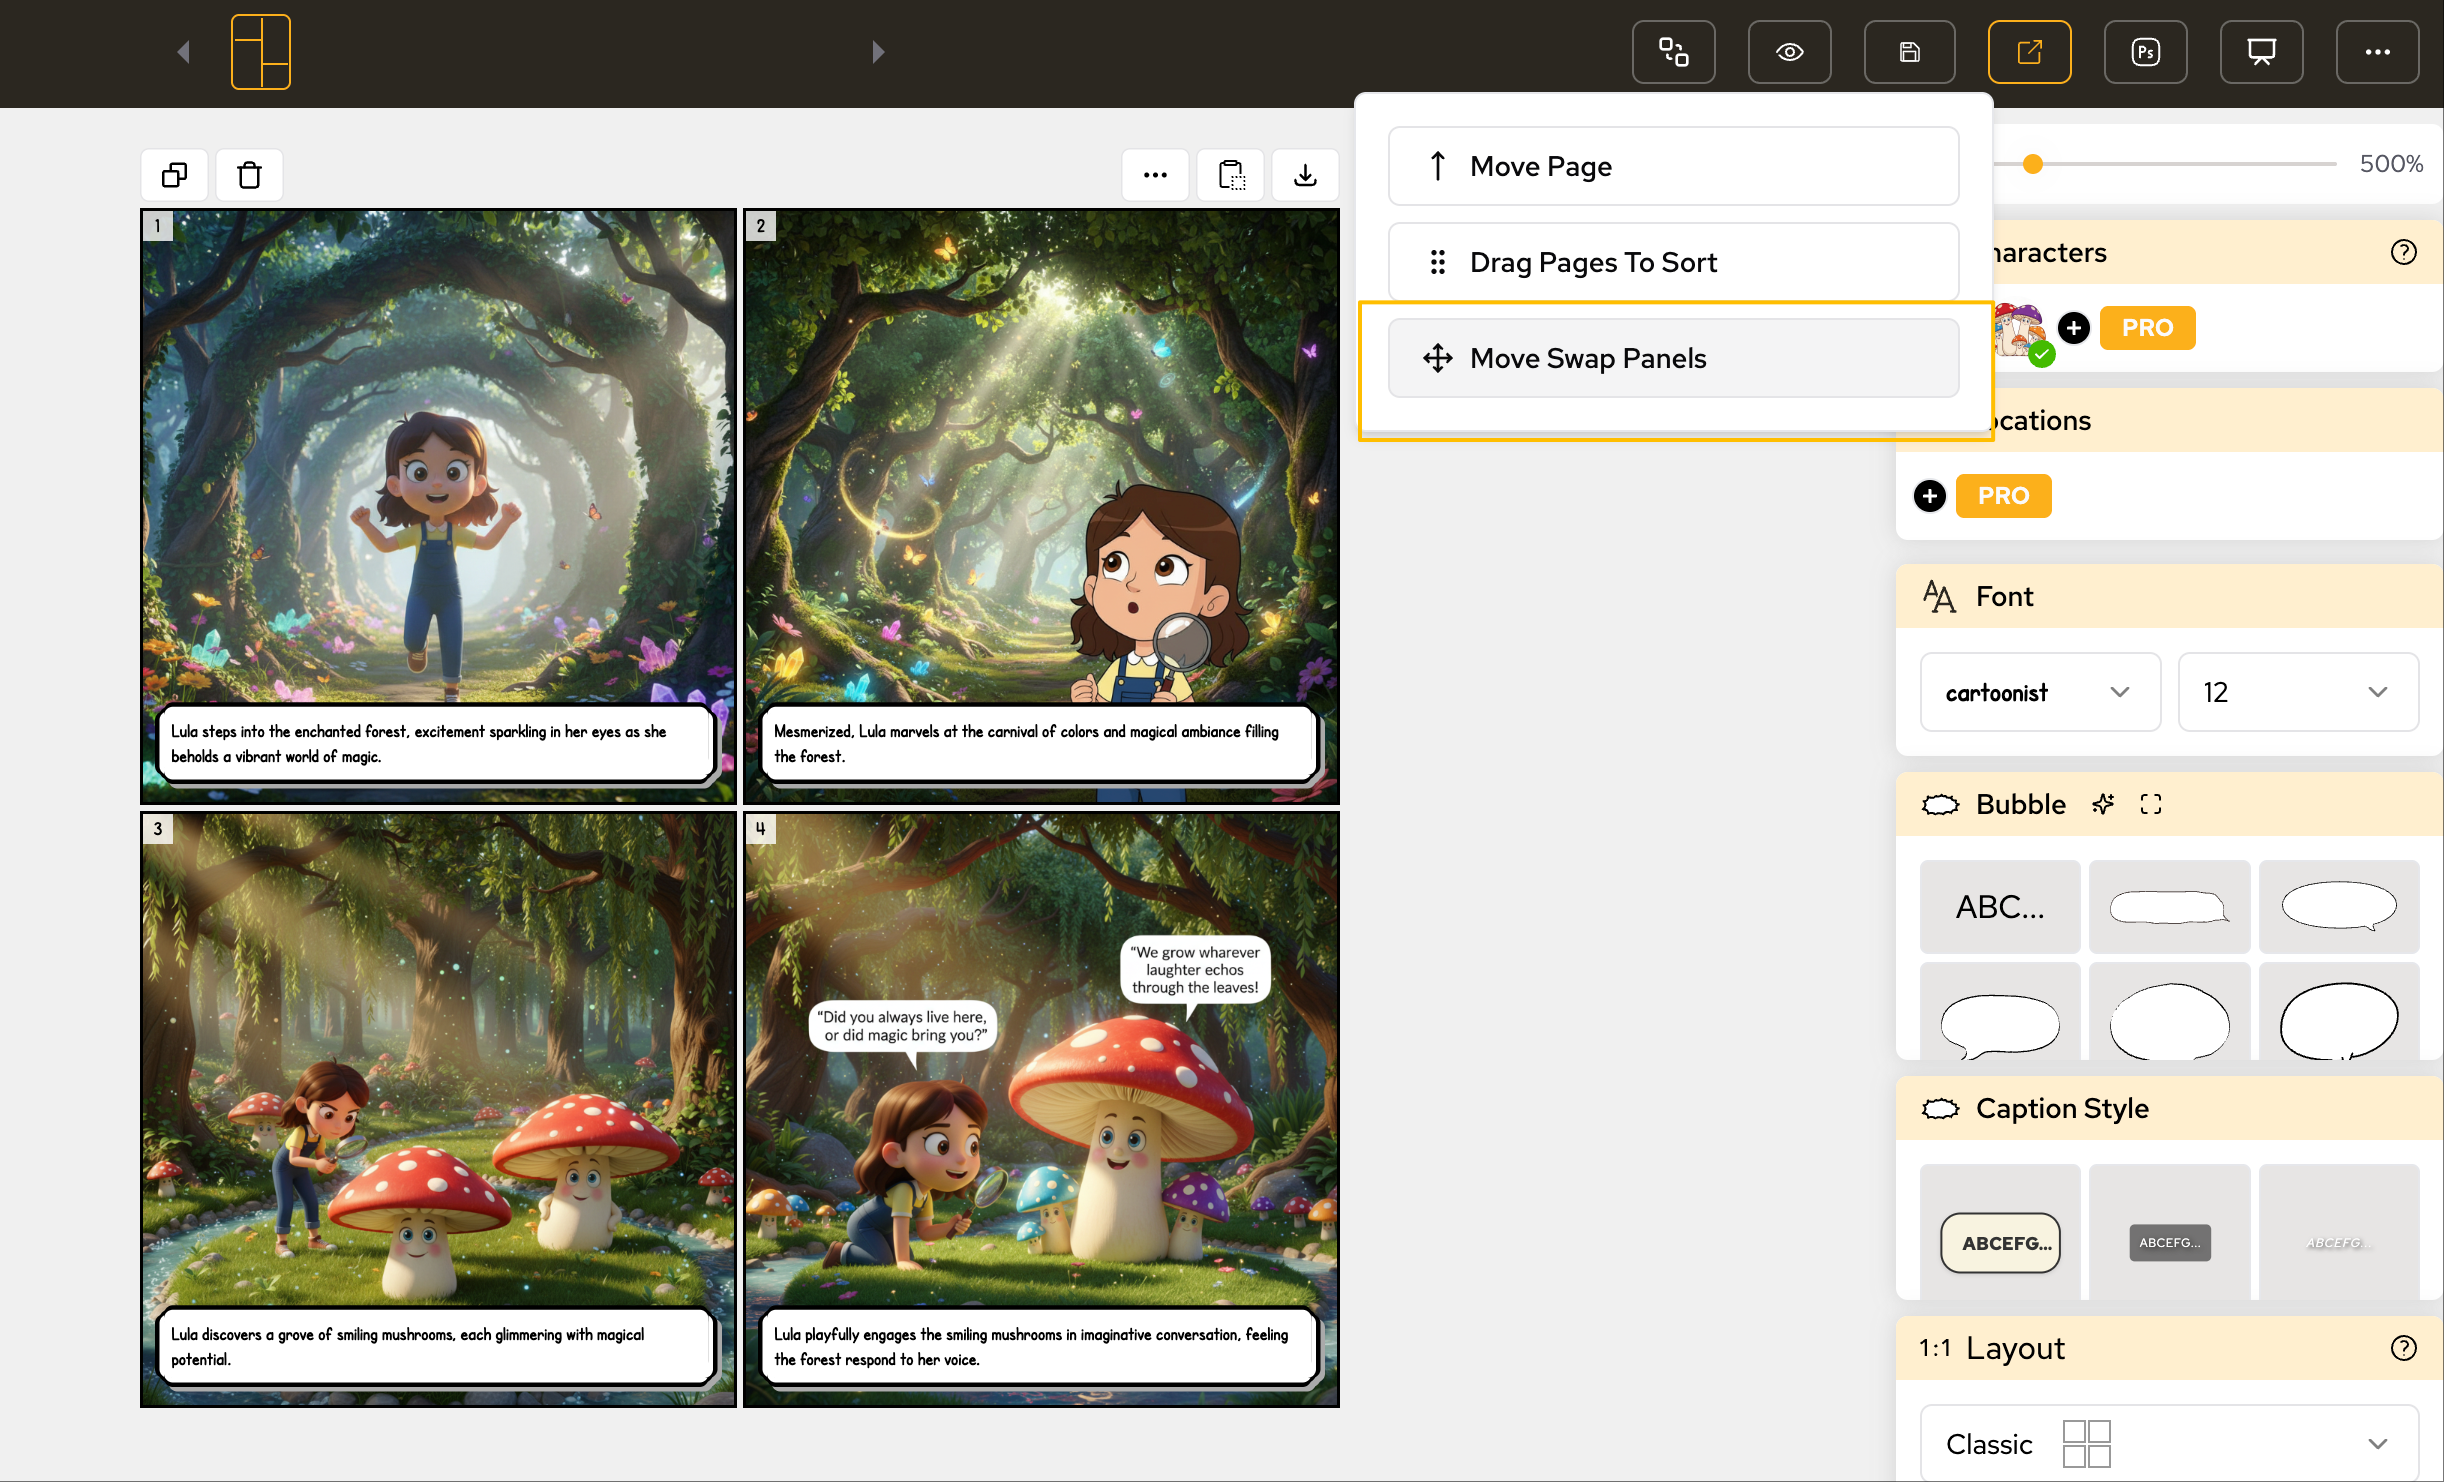
Task: Toggle the preview eye icon
Action: click(x=1789, y=52)
